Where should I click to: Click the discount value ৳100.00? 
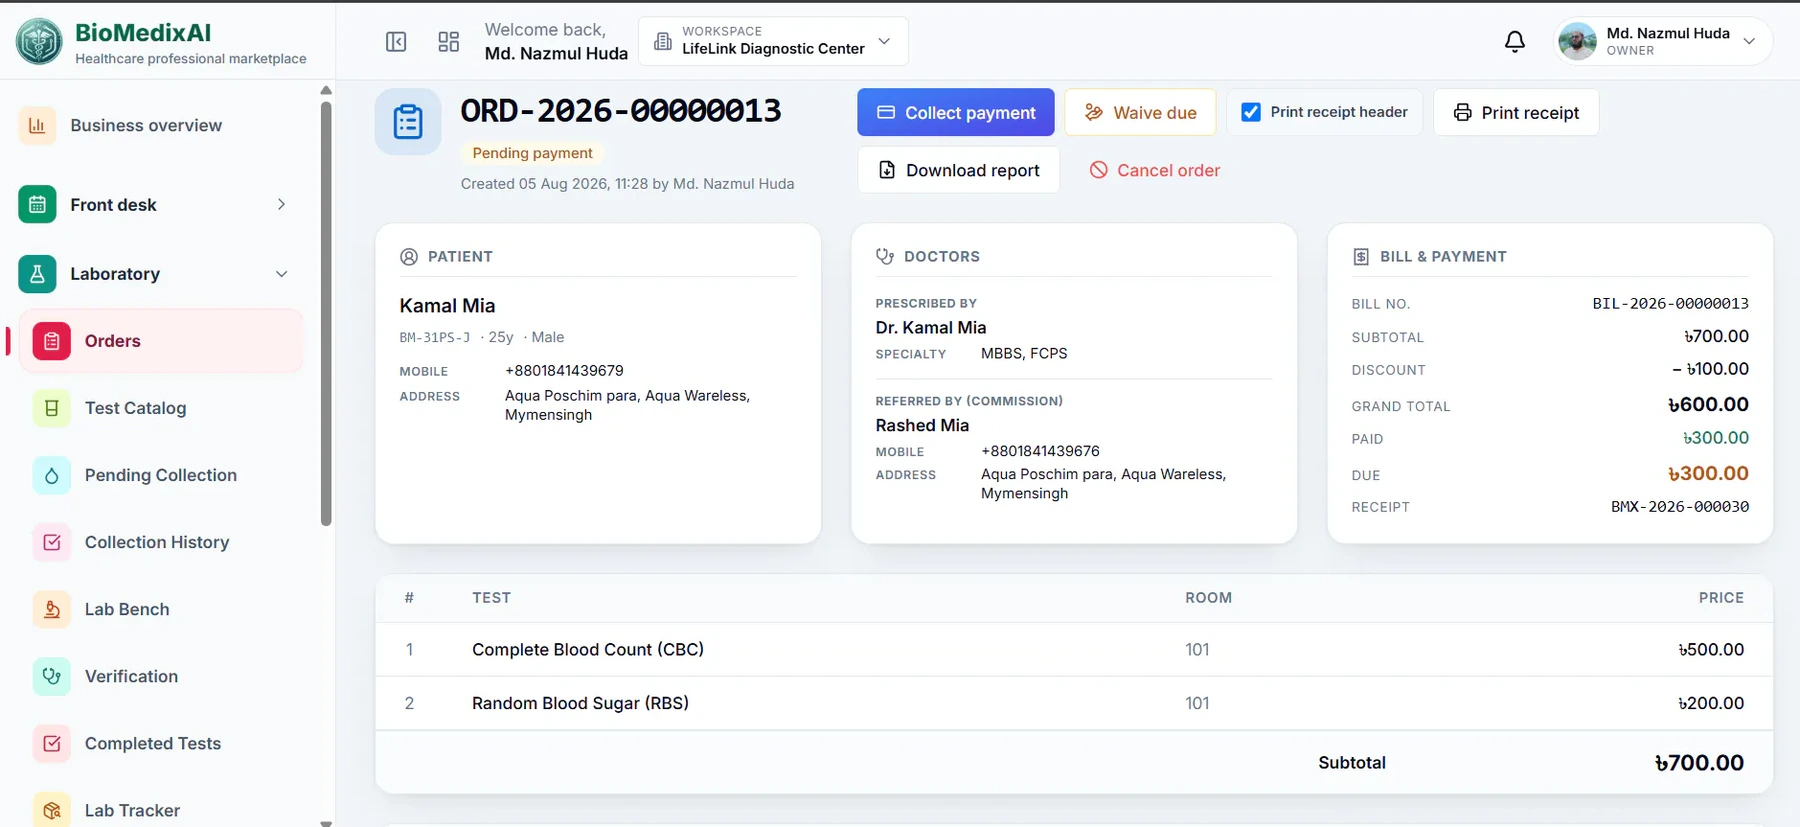click(1711, 369)
